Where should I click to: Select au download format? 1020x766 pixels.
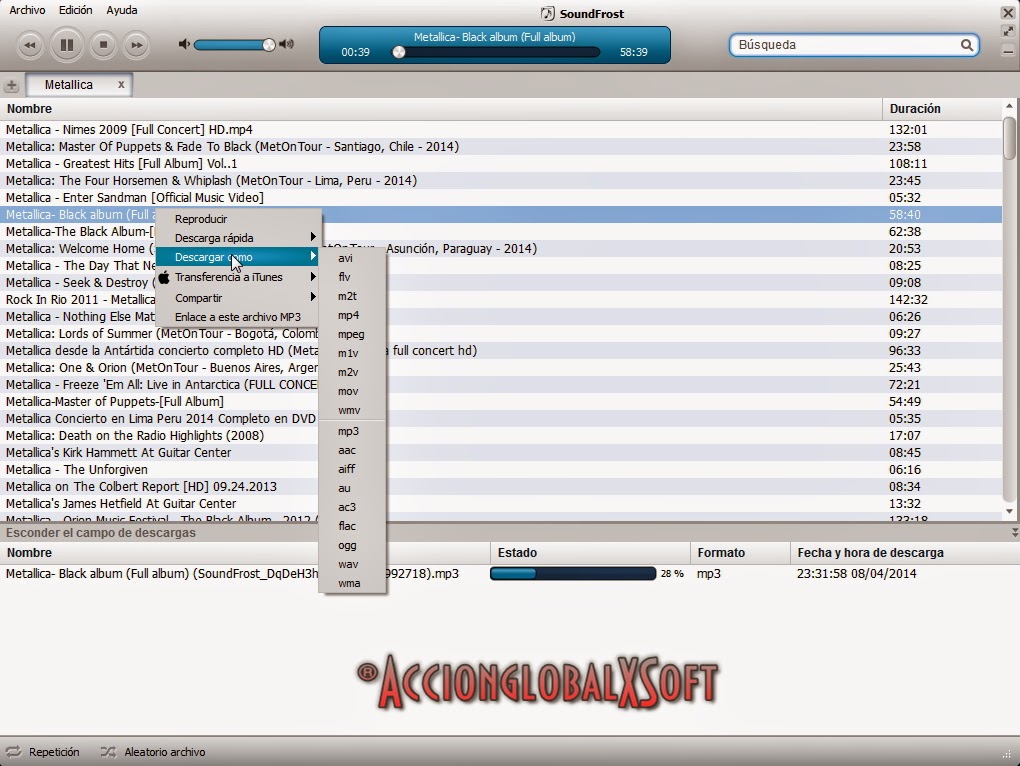353,488
